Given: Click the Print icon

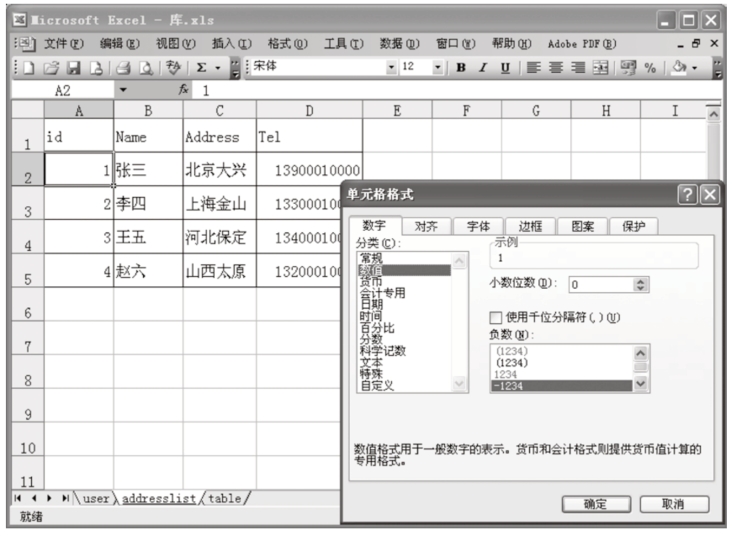Looking at the screenshot, I should pyautogui.click(x=123, y=68).
